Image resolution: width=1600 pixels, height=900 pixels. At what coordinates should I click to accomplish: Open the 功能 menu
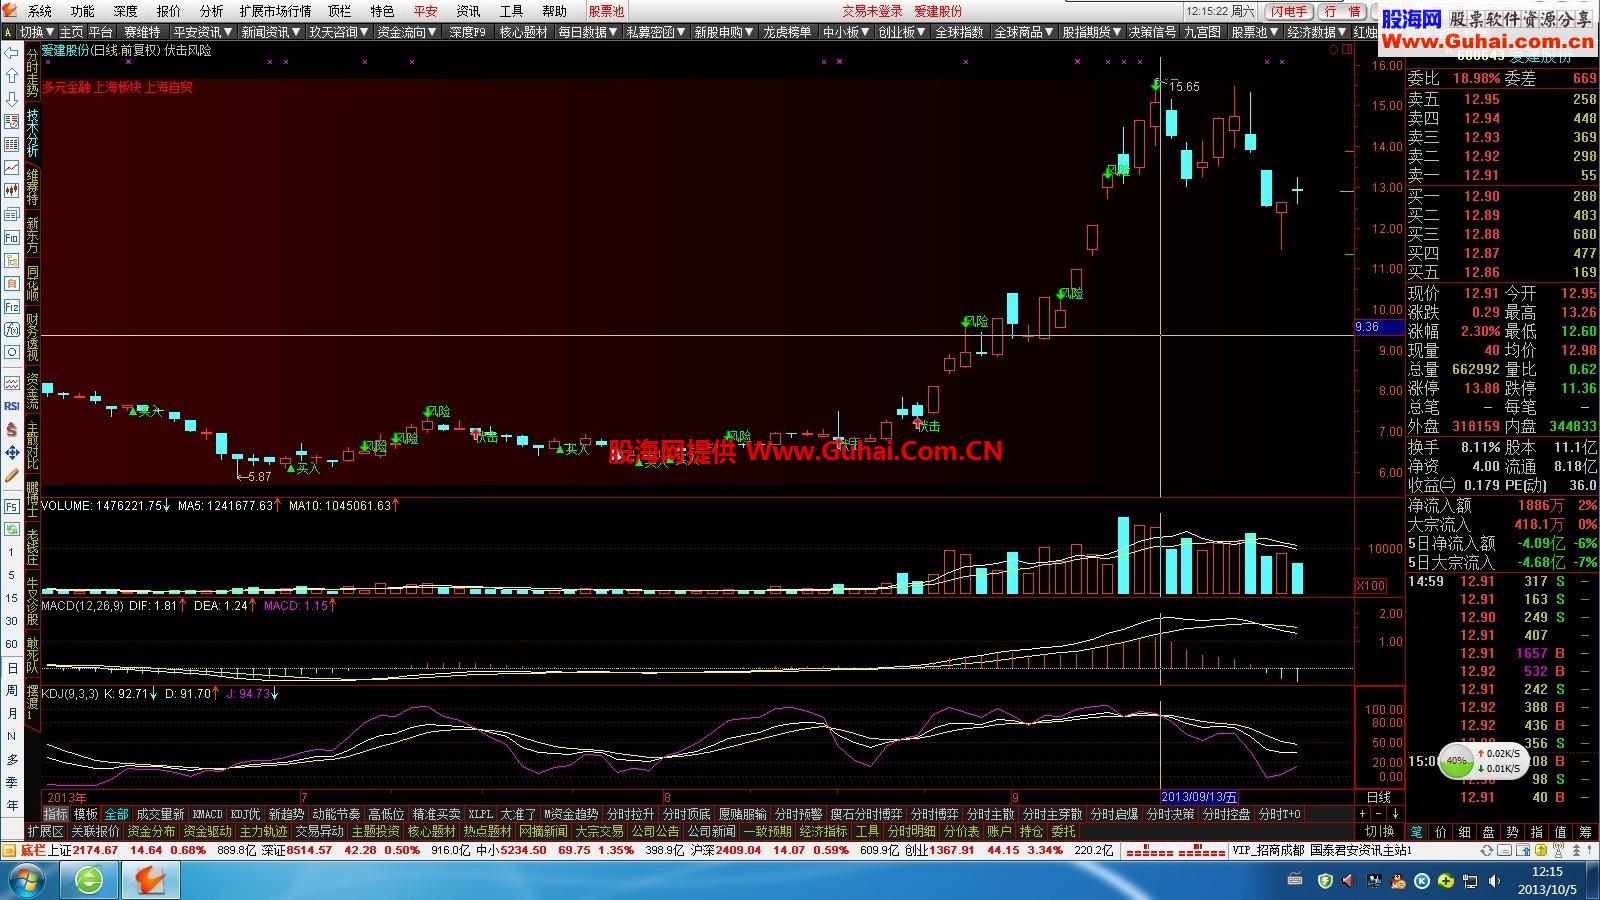(x=83, y=11)
